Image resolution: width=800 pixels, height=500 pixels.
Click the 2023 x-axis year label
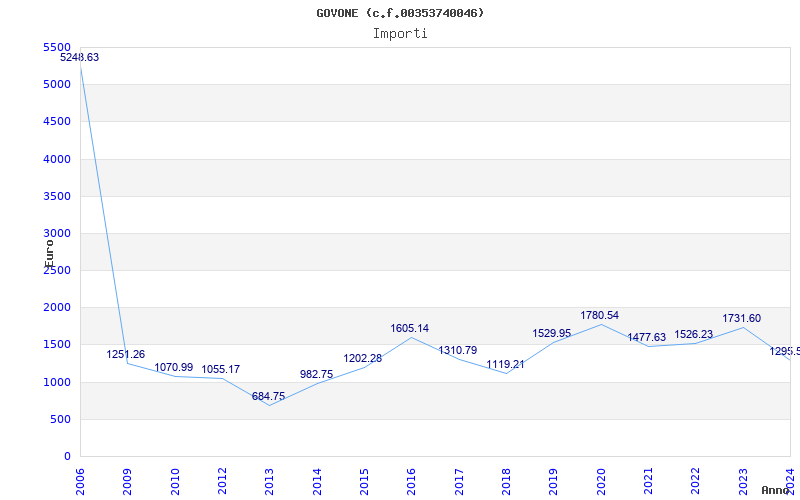tap(743, 482)
